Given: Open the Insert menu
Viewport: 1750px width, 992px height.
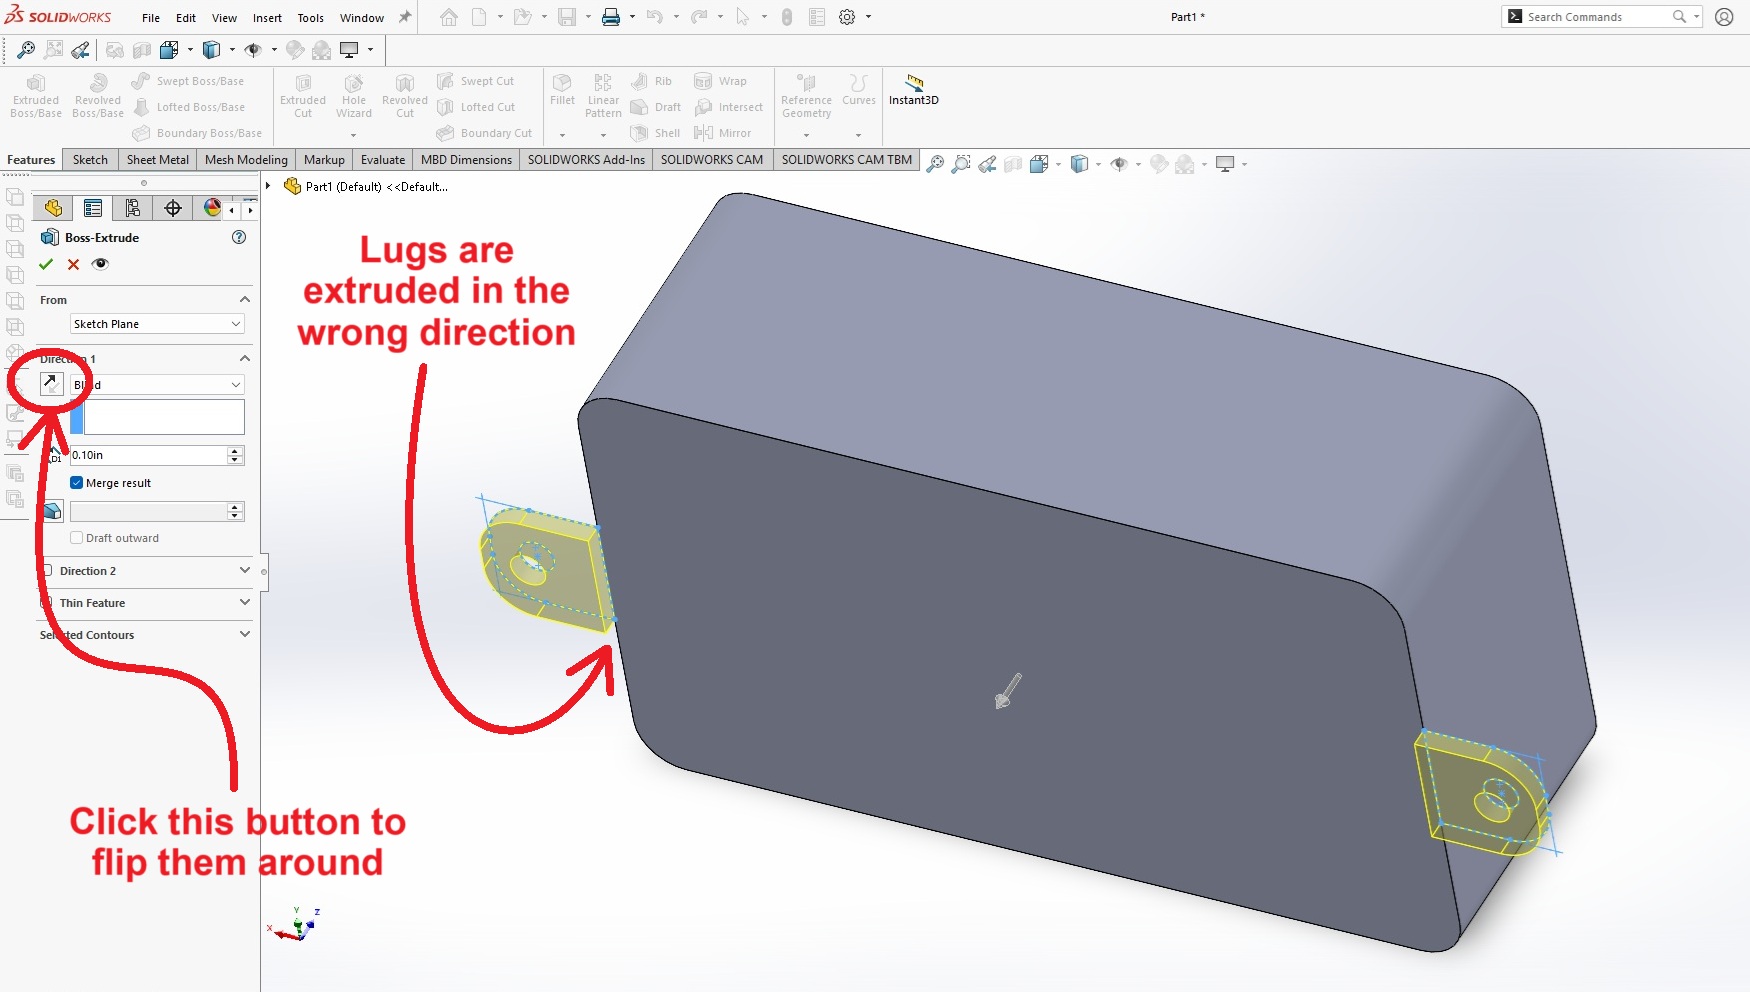Looking at the screenshot, I should (267, 18).
